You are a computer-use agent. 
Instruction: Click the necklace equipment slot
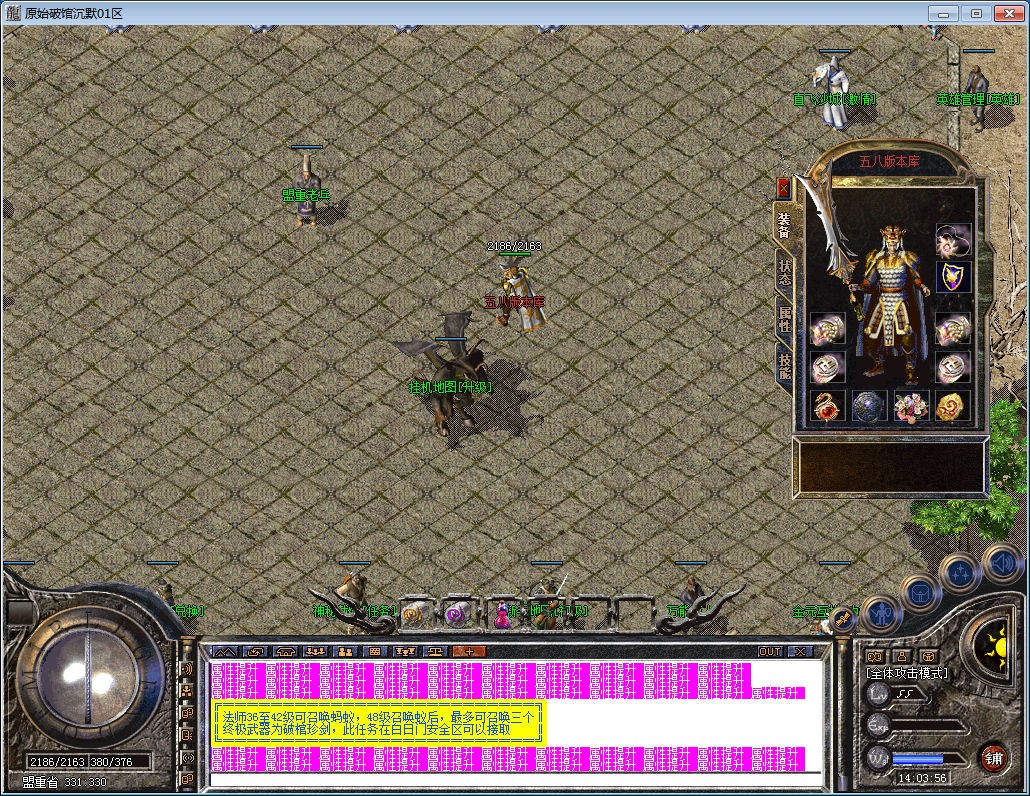[x=953, y=240]
